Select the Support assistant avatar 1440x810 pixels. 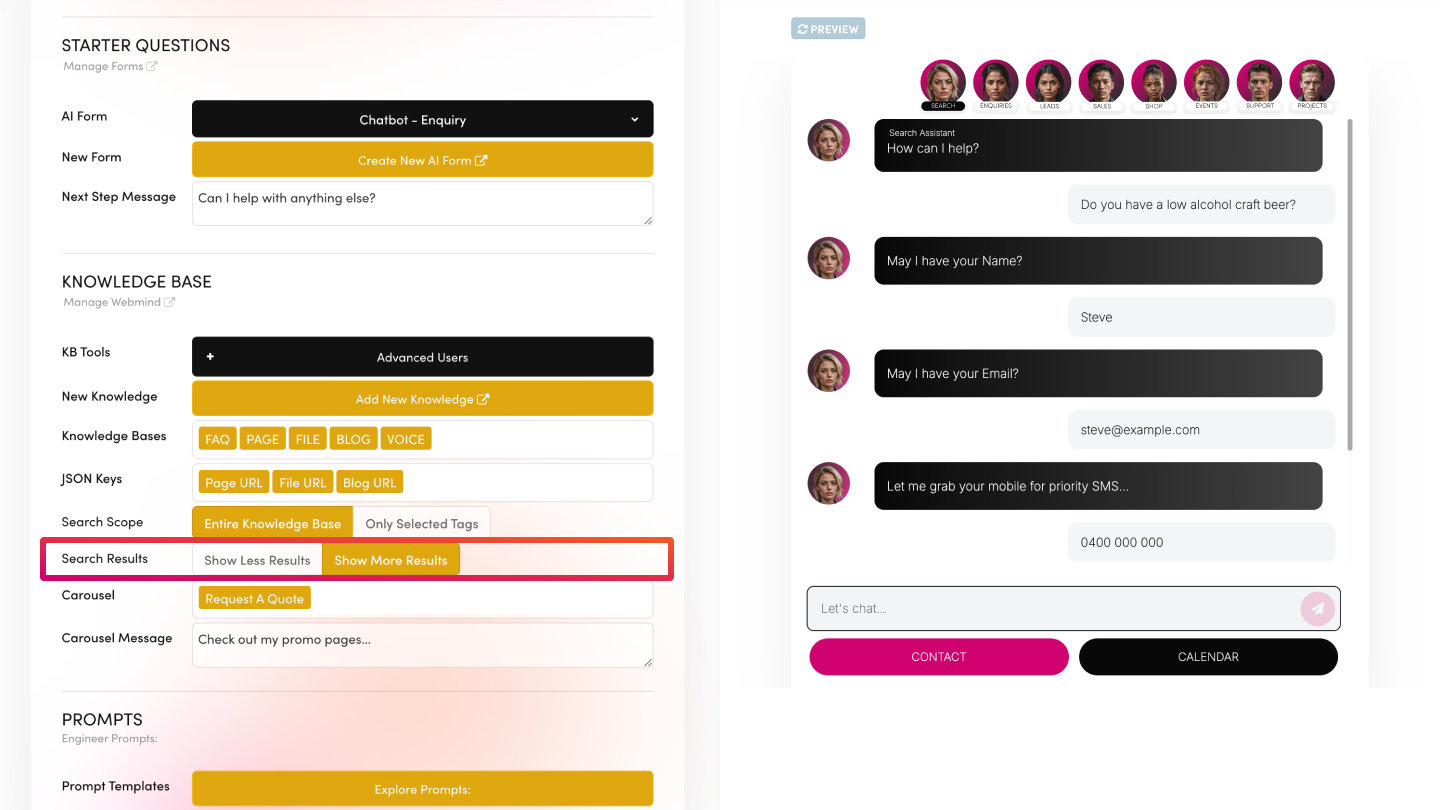click(x=1259, y=83)
